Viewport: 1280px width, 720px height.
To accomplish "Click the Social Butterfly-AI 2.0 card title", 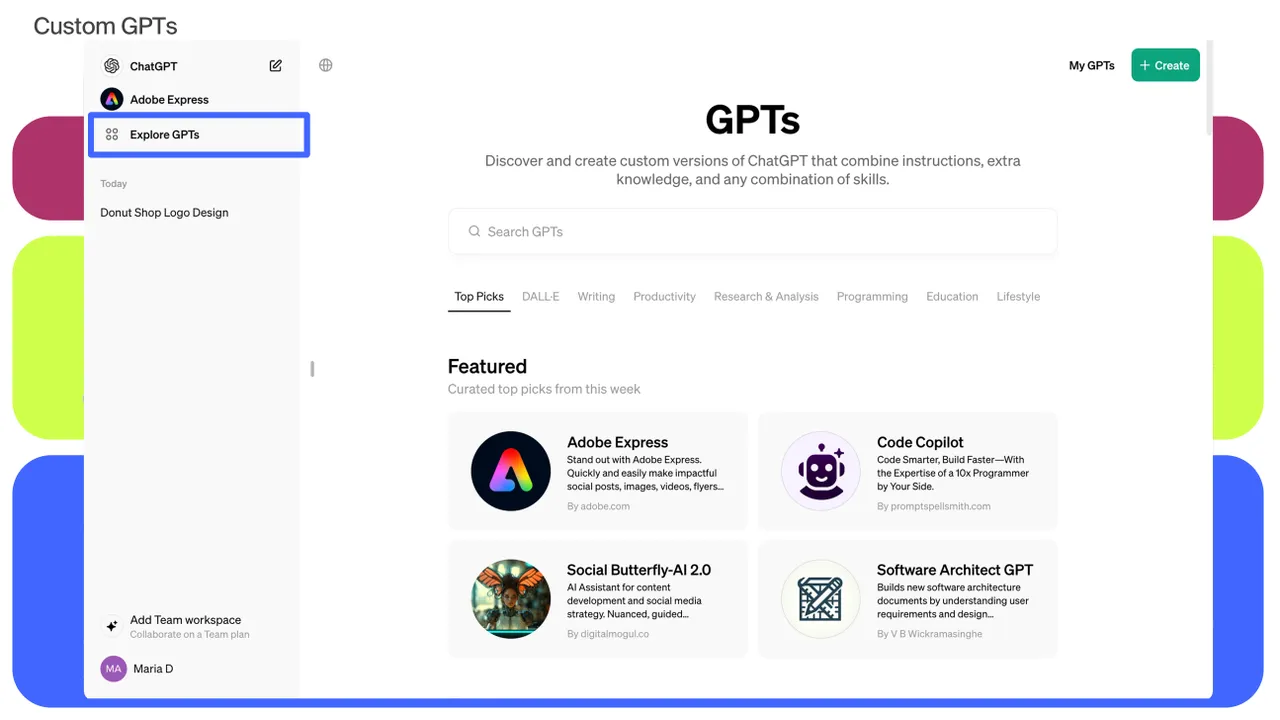I will pos(639,570).
